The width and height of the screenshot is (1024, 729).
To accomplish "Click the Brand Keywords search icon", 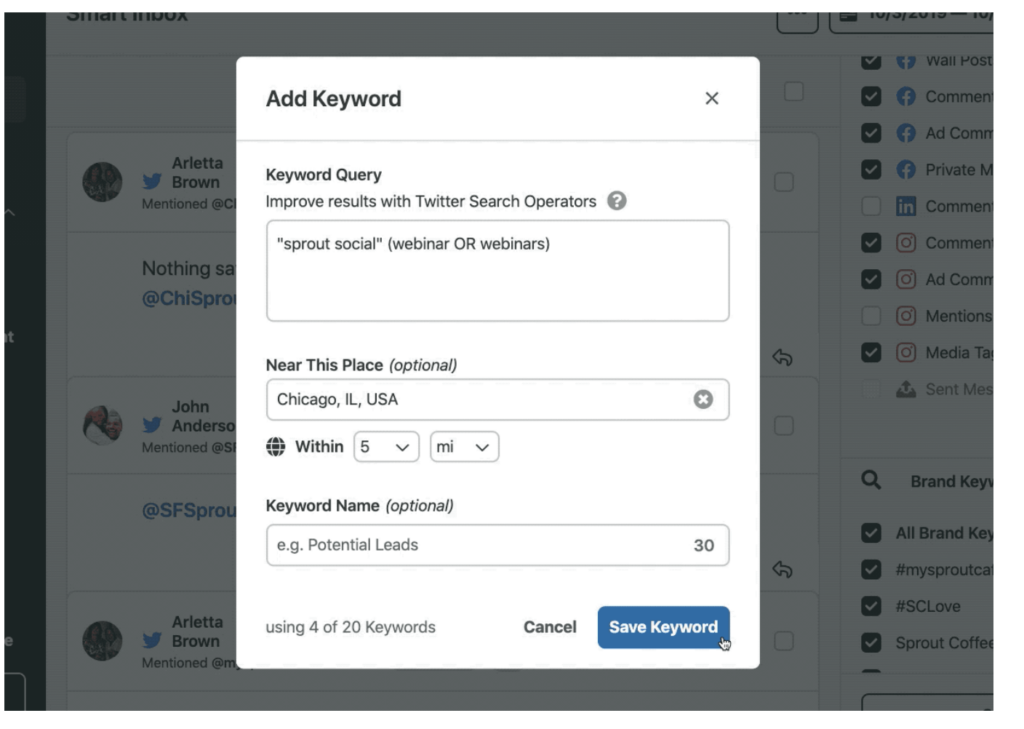I will [871, 480].
